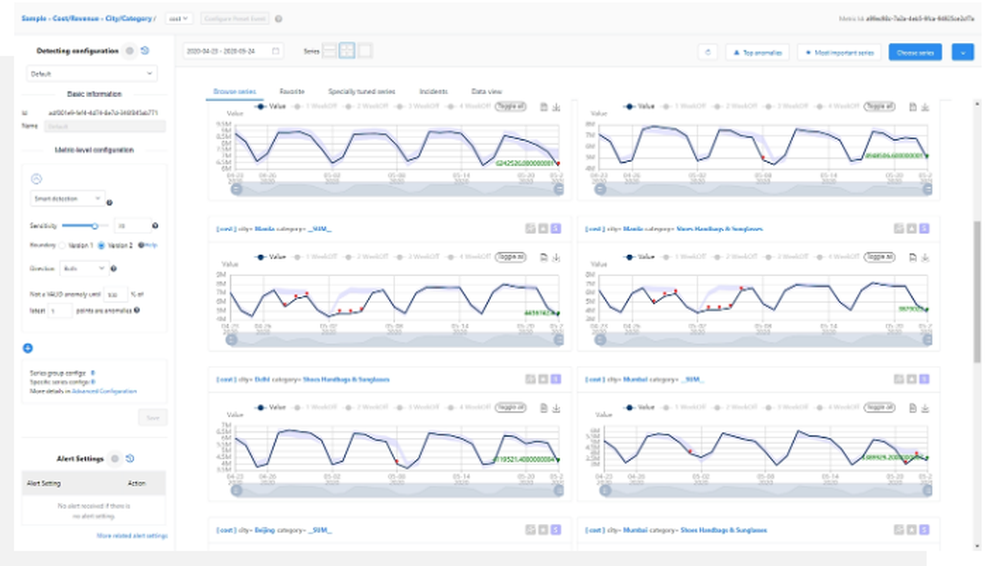Download Manila _SUM_ chart data
This screenshot has width=1000, height=566.
click(556, 257)
